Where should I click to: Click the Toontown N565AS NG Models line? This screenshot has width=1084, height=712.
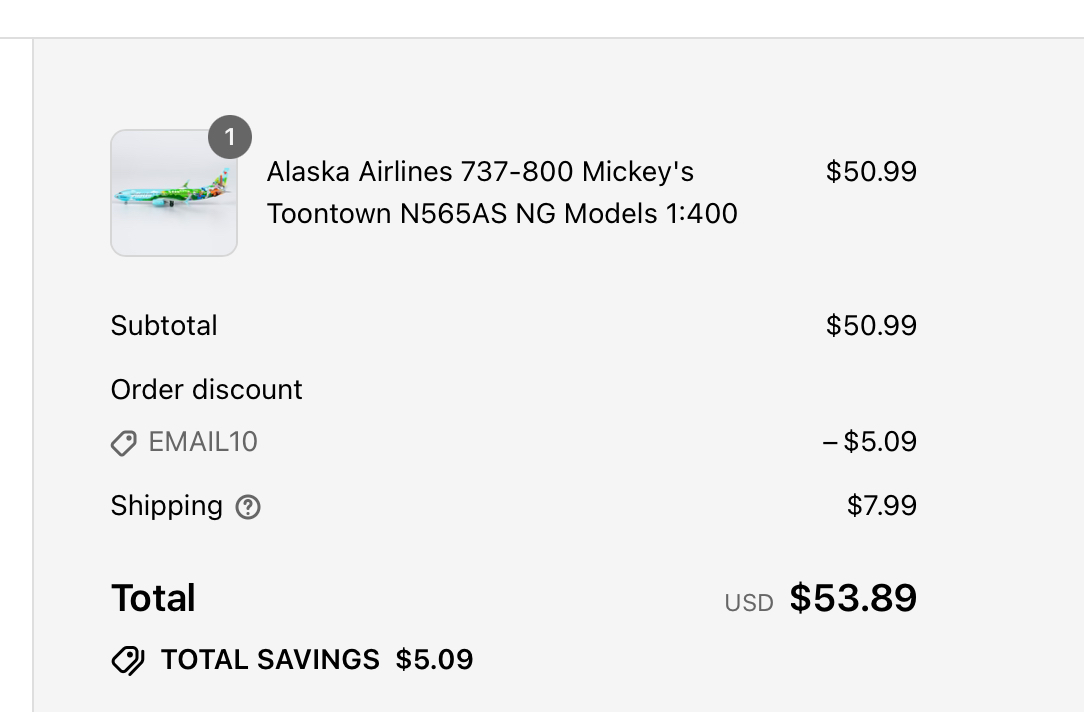point(502,214)
